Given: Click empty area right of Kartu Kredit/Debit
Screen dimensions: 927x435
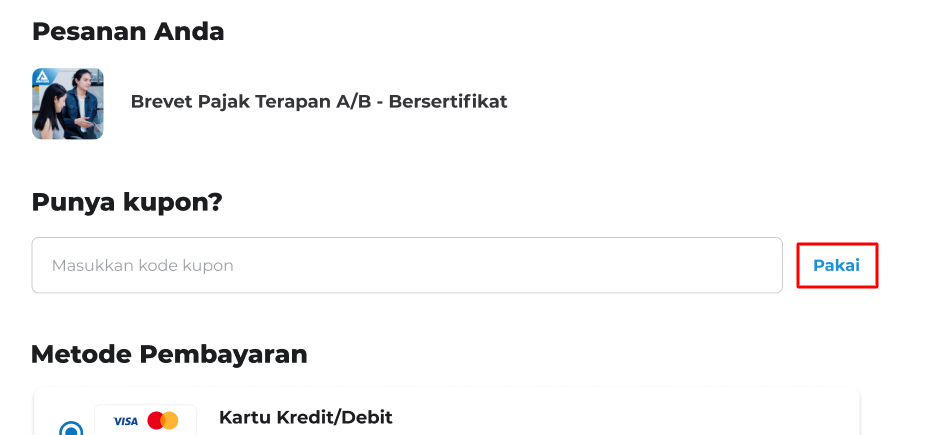Looking at the screenshot, I should [620, 417].
